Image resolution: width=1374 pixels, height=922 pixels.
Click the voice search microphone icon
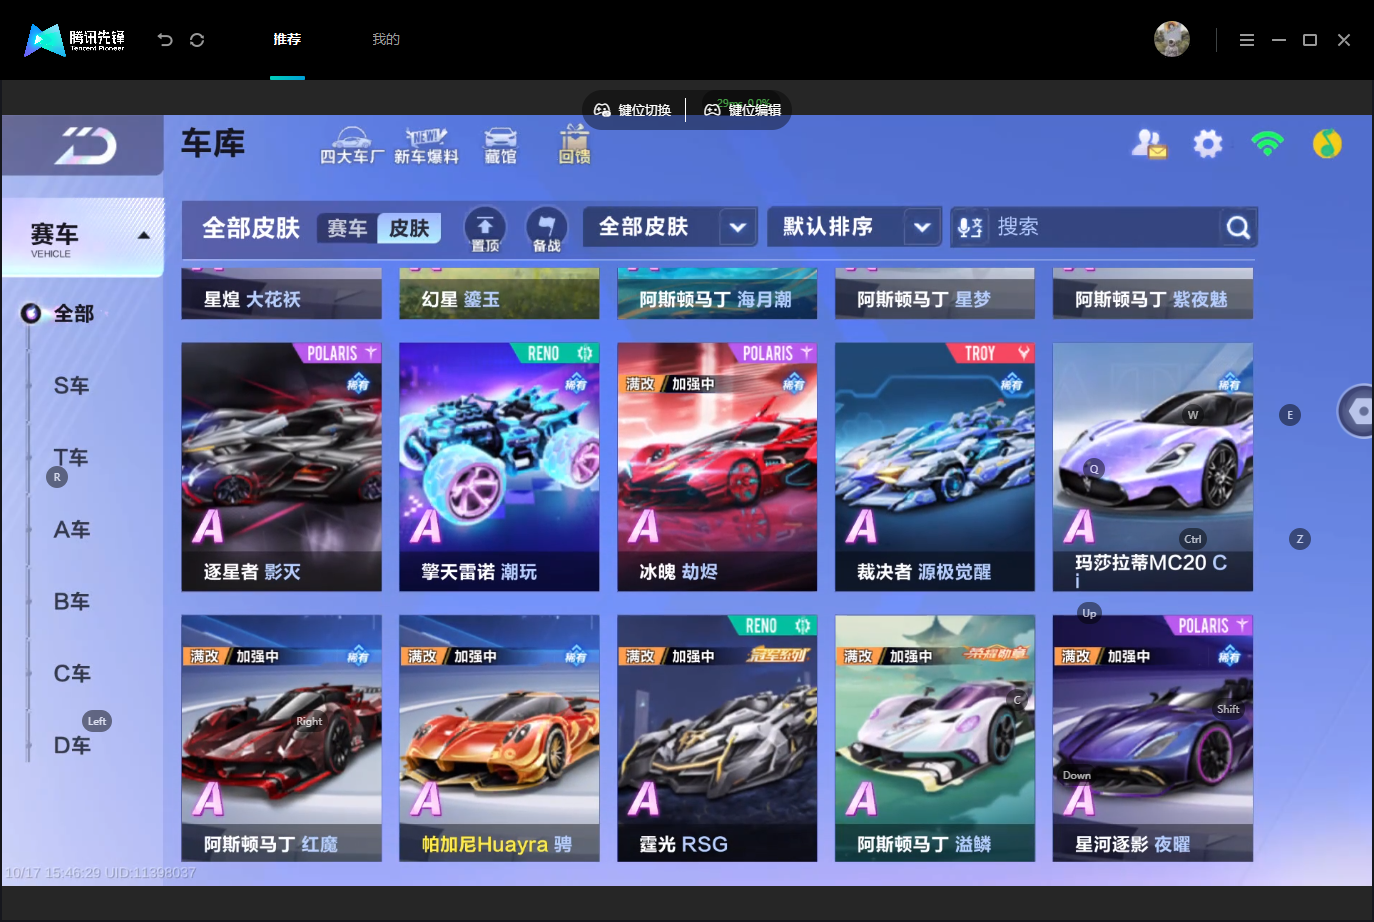click(x=970, y=228)
